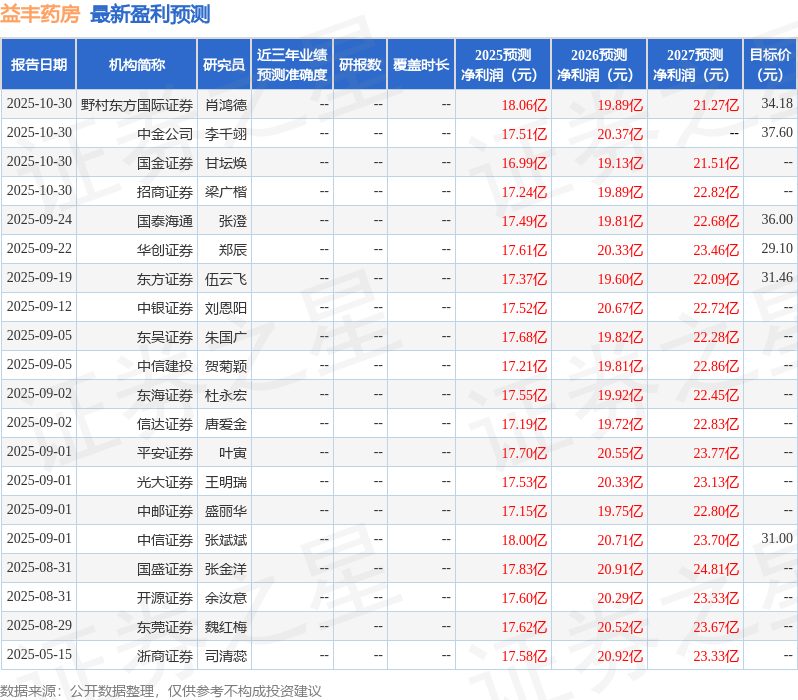The width and height of the screenshot is (798, 700).
Task: Click target price 37.60
Action: click(777, 132)
